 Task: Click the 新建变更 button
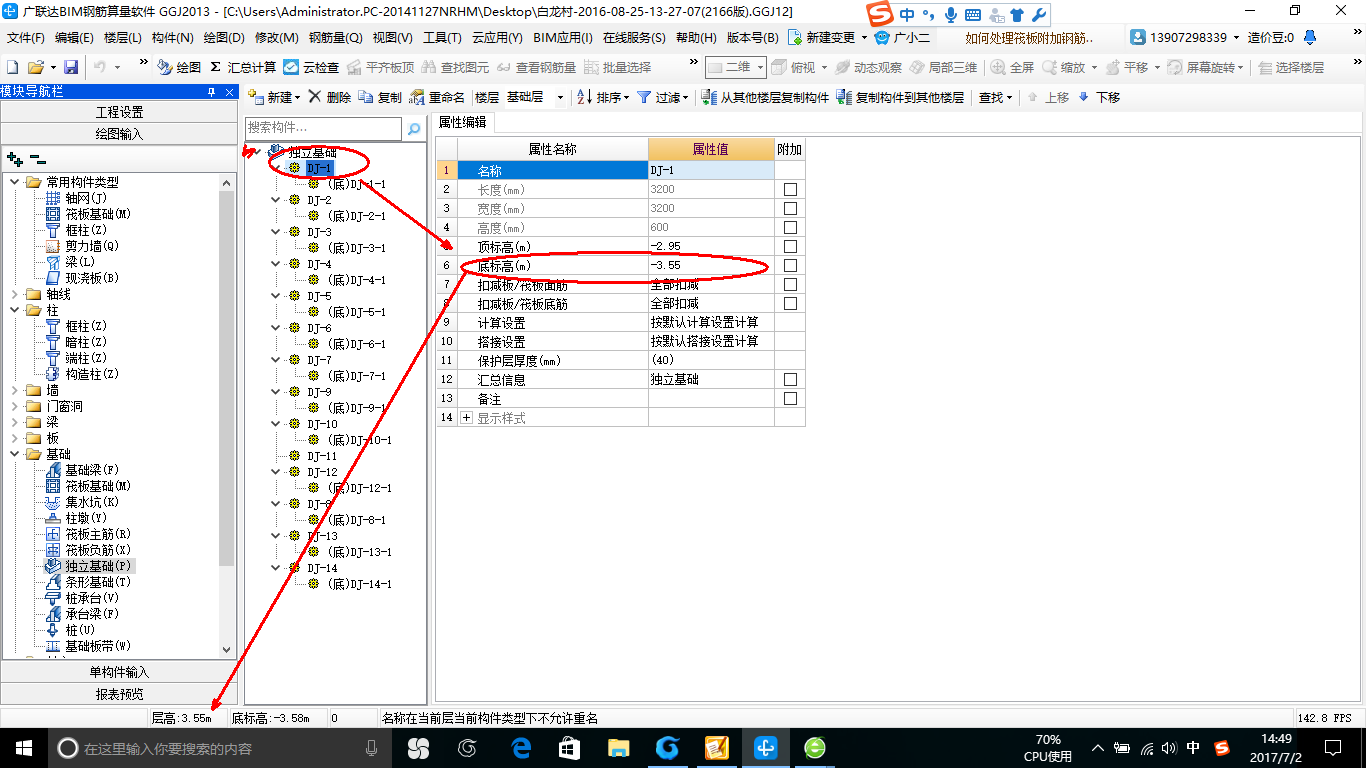[x=828, y=37]
